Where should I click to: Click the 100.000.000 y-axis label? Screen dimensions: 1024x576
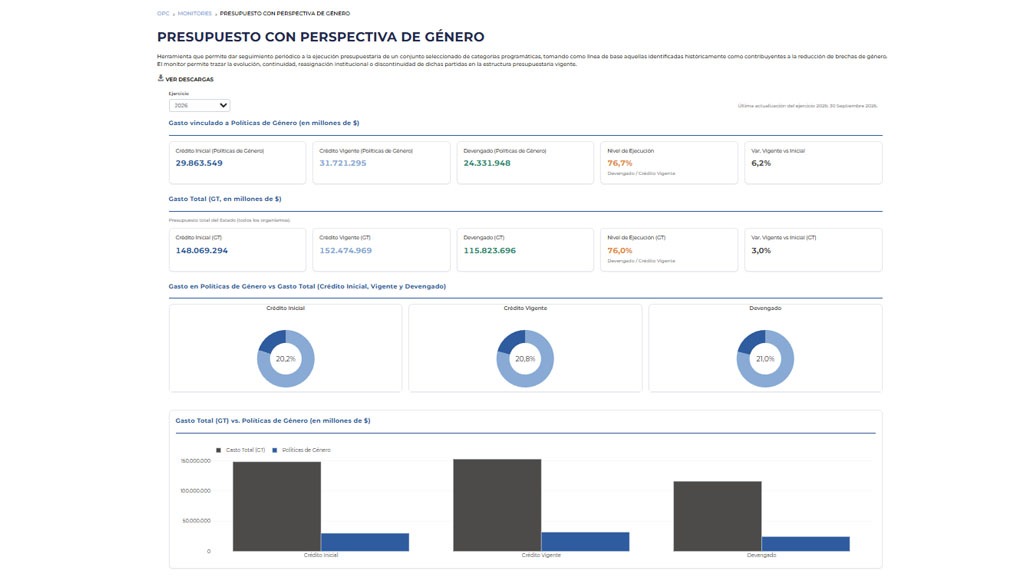pos(196,491)
